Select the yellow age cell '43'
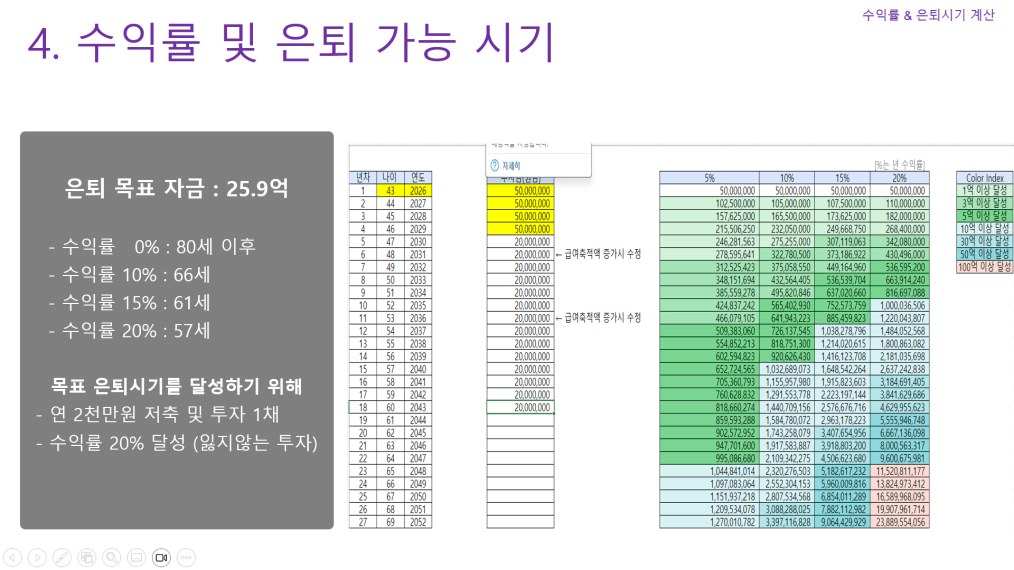Screen dimensions: 1014x570 pyautogui.click(x=390, y=191)
